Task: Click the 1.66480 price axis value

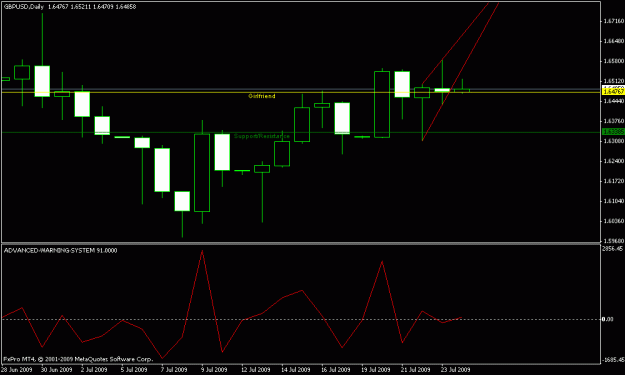Action: 614,41
